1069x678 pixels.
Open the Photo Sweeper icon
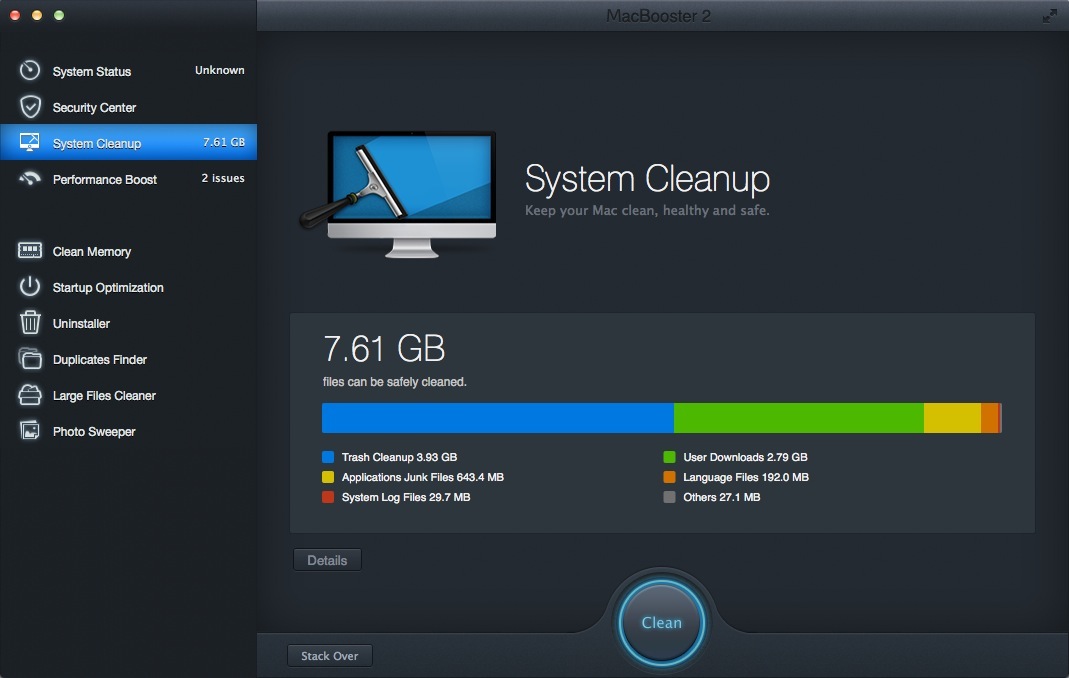[x=30, y=431]
